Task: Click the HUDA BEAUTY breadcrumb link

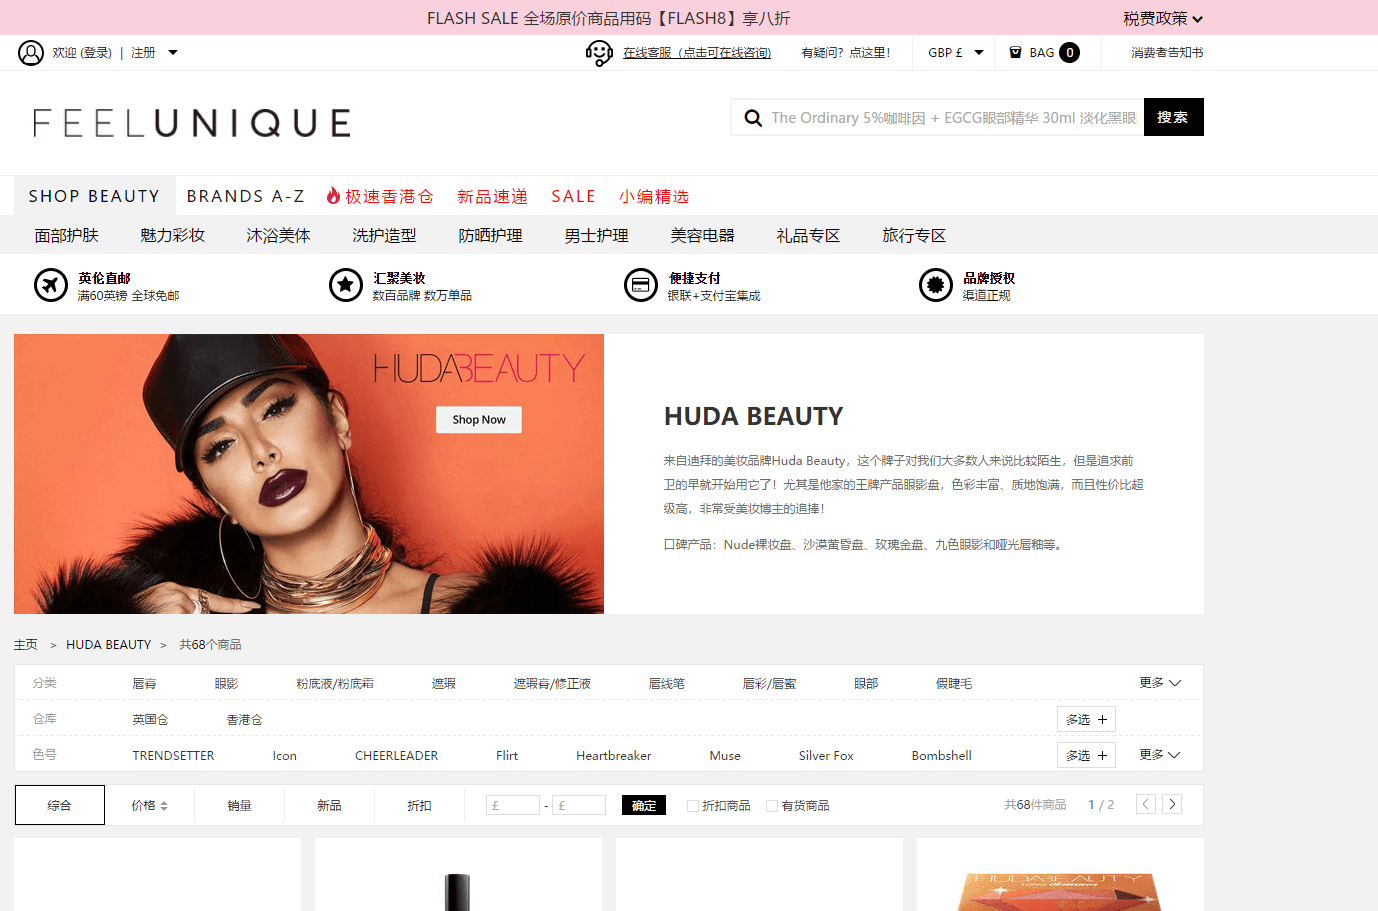Action: 109,645
